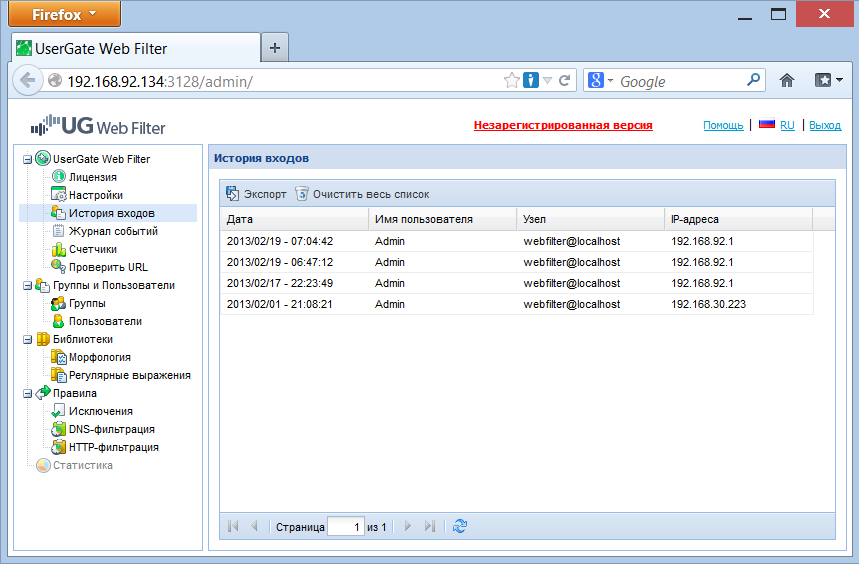Viewport: 859px width, 564px height.
Task: Click the Морфология library icon
Action: [59, 357]
